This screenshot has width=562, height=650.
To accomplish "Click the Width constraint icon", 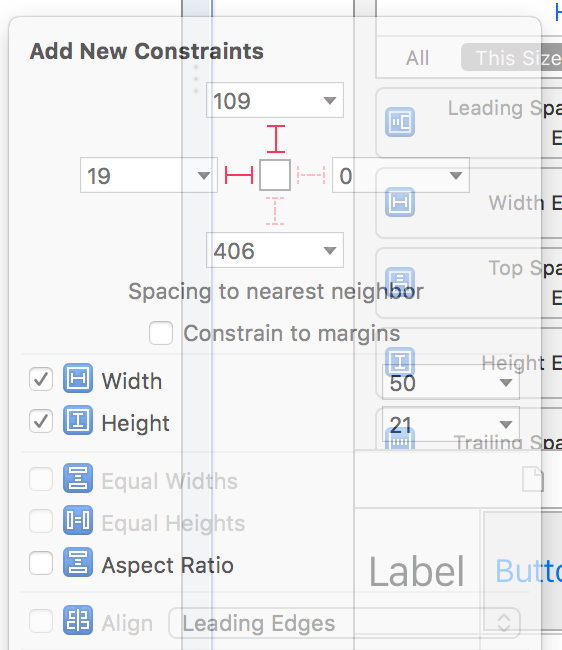I will coord(78,378).
